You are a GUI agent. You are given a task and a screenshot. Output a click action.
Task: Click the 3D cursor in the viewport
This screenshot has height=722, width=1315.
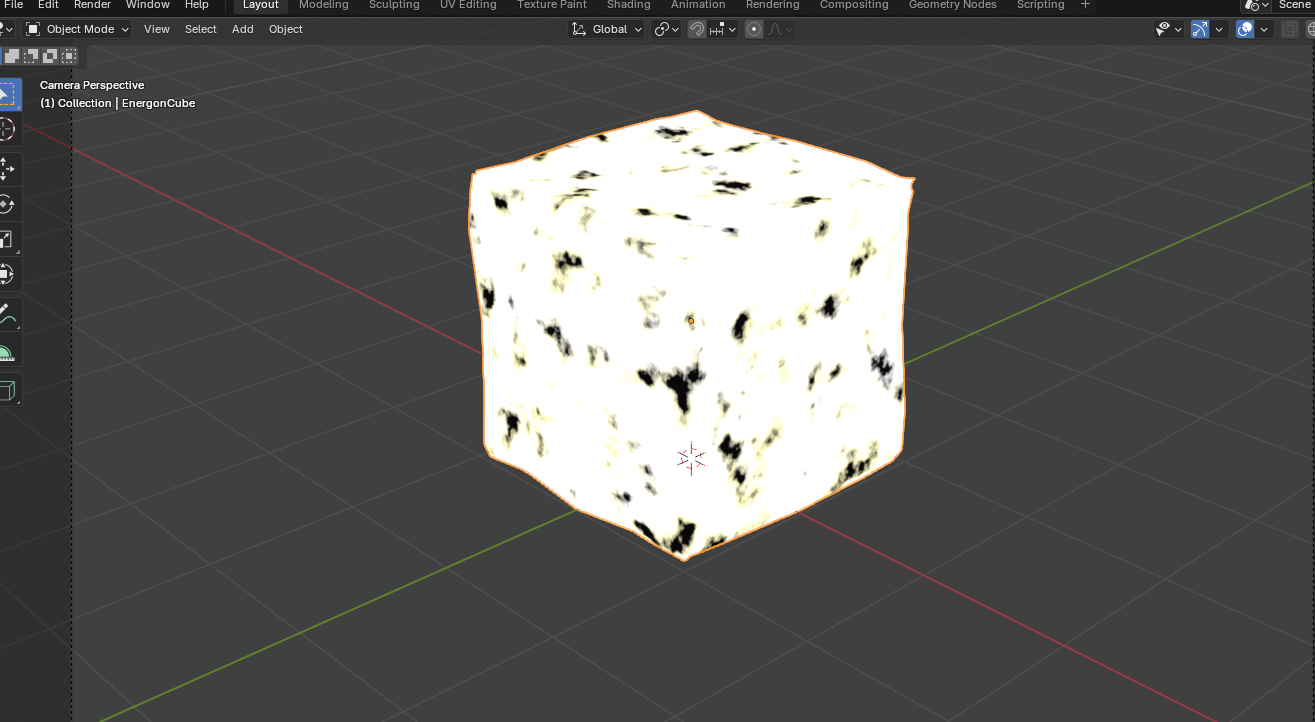click(x=691, y=458)
